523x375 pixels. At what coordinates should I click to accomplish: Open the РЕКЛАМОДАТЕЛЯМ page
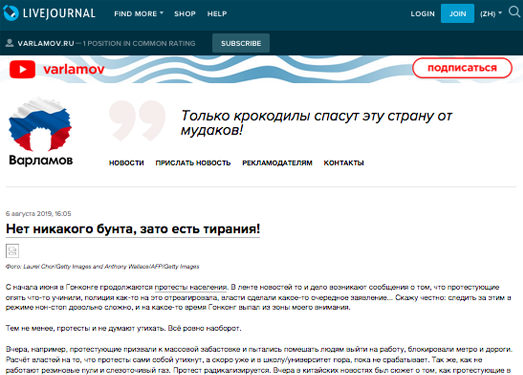(277, 163)
